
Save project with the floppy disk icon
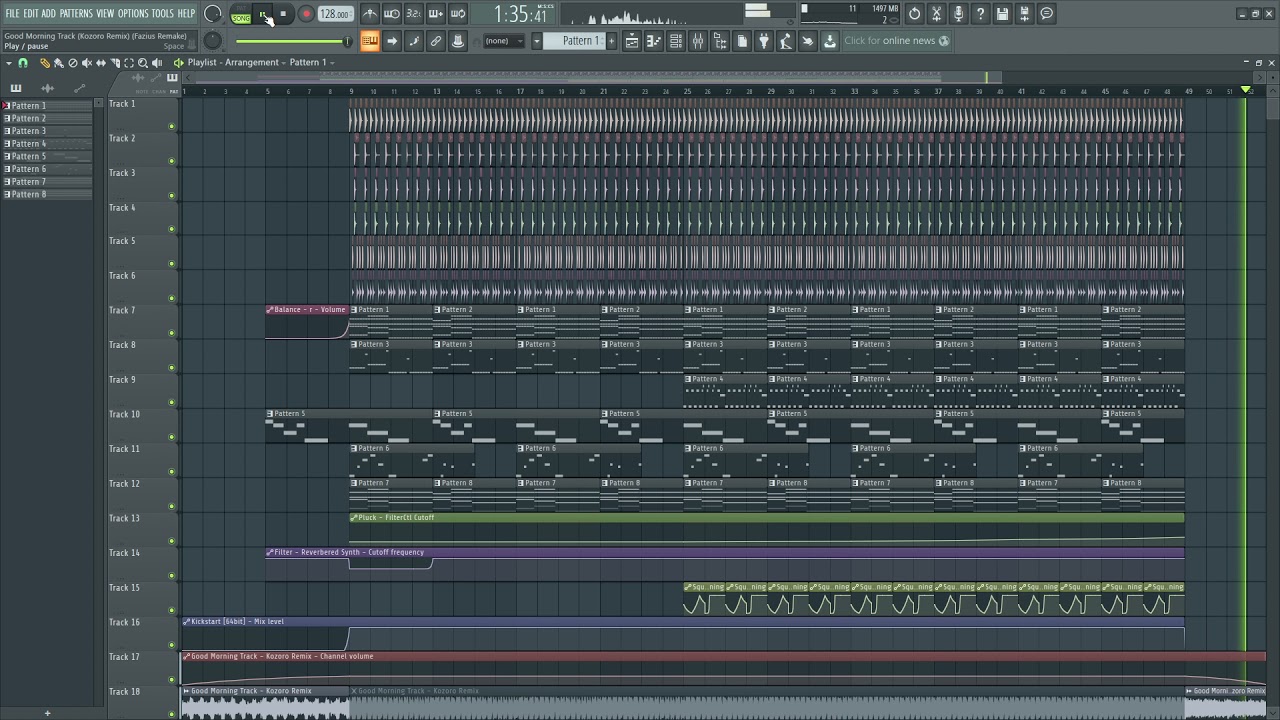(1002, 14)
